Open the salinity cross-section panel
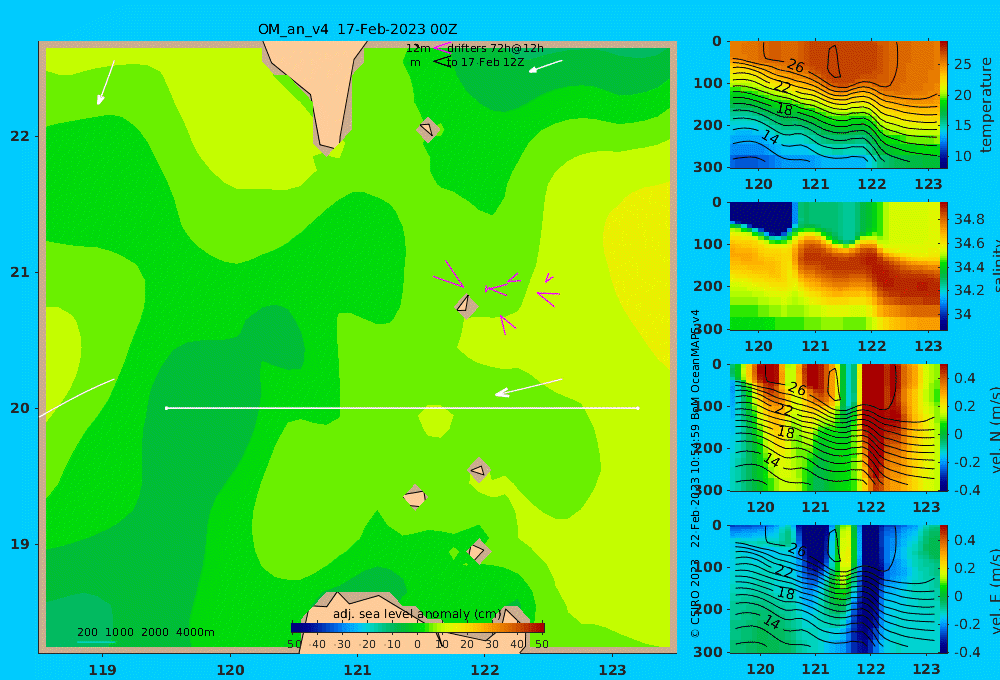The width and height of the screenshot is (1000, 680). pos(834,266)
